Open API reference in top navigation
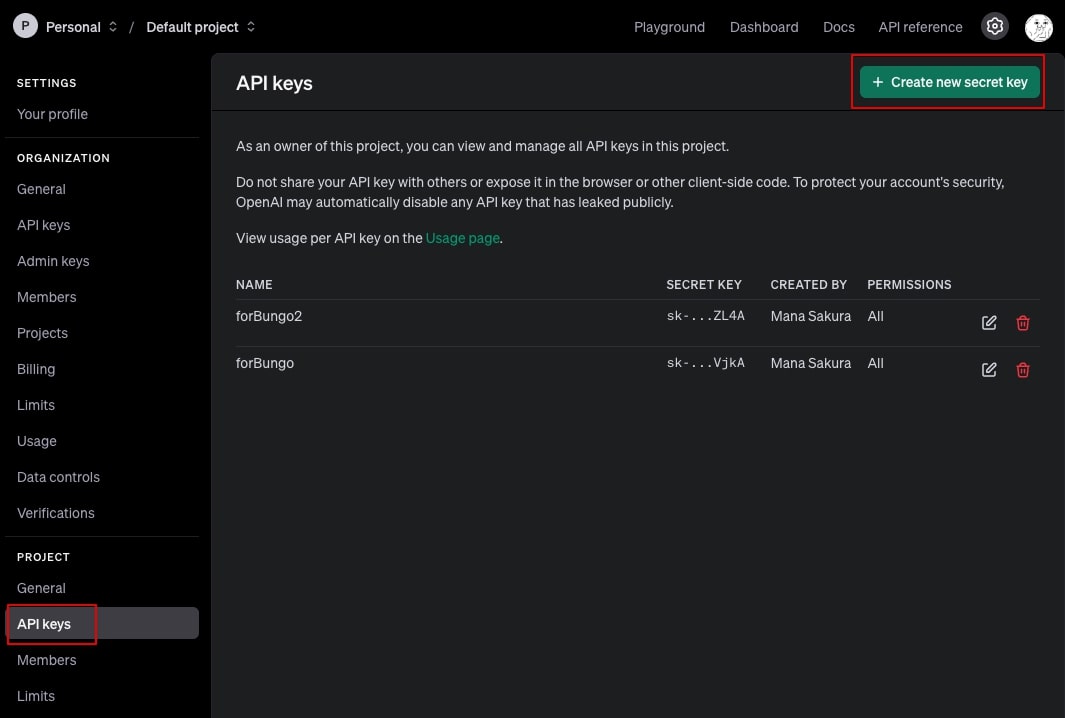The image size is (1065, 718). click(920, 27)
